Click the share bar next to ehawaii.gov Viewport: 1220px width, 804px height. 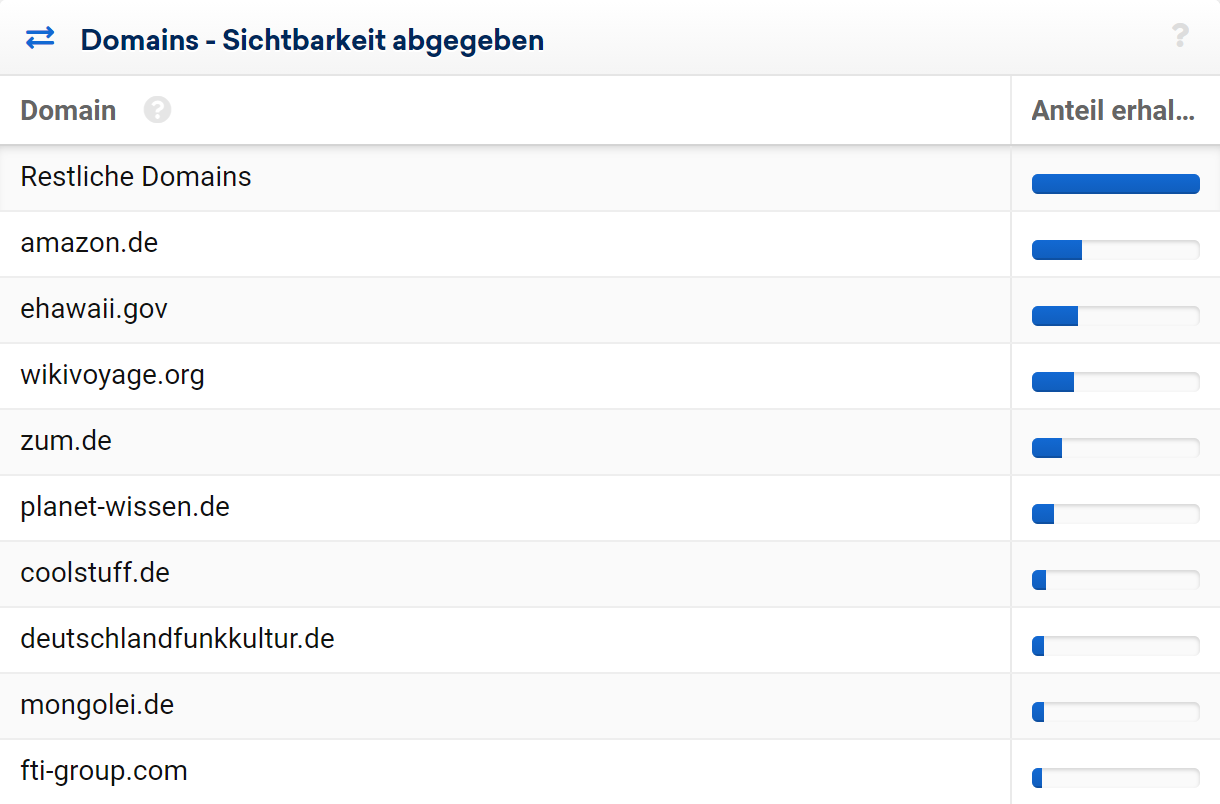1115,316
